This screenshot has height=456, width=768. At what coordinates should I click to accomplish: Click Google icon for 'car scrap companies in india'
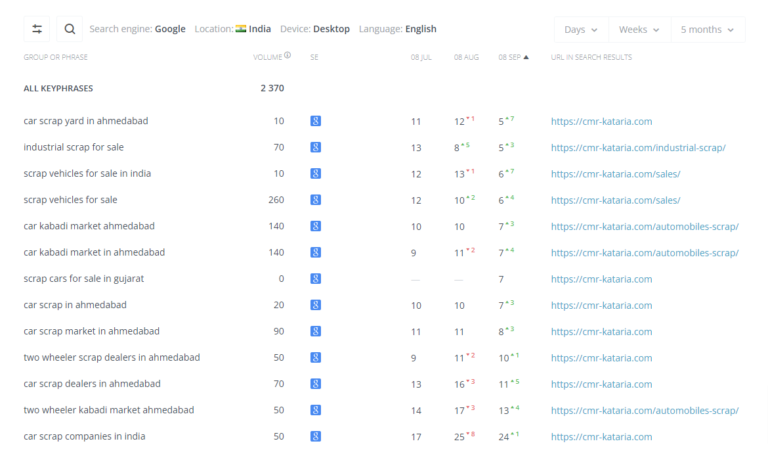point(316,436)
